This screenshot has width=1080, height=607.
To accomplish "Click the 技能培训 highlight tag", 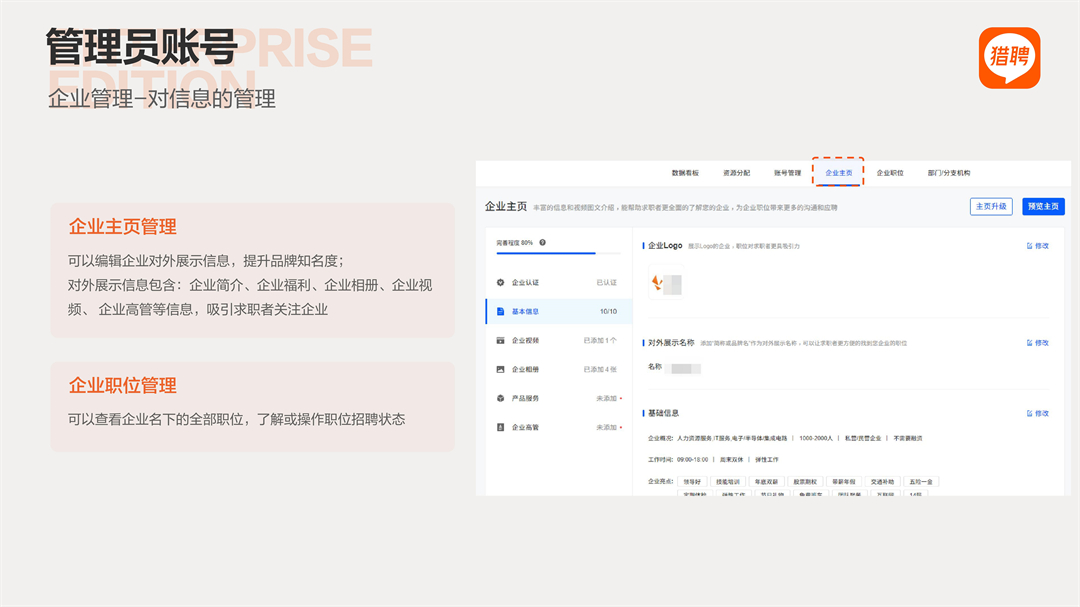I will [728, 482].
